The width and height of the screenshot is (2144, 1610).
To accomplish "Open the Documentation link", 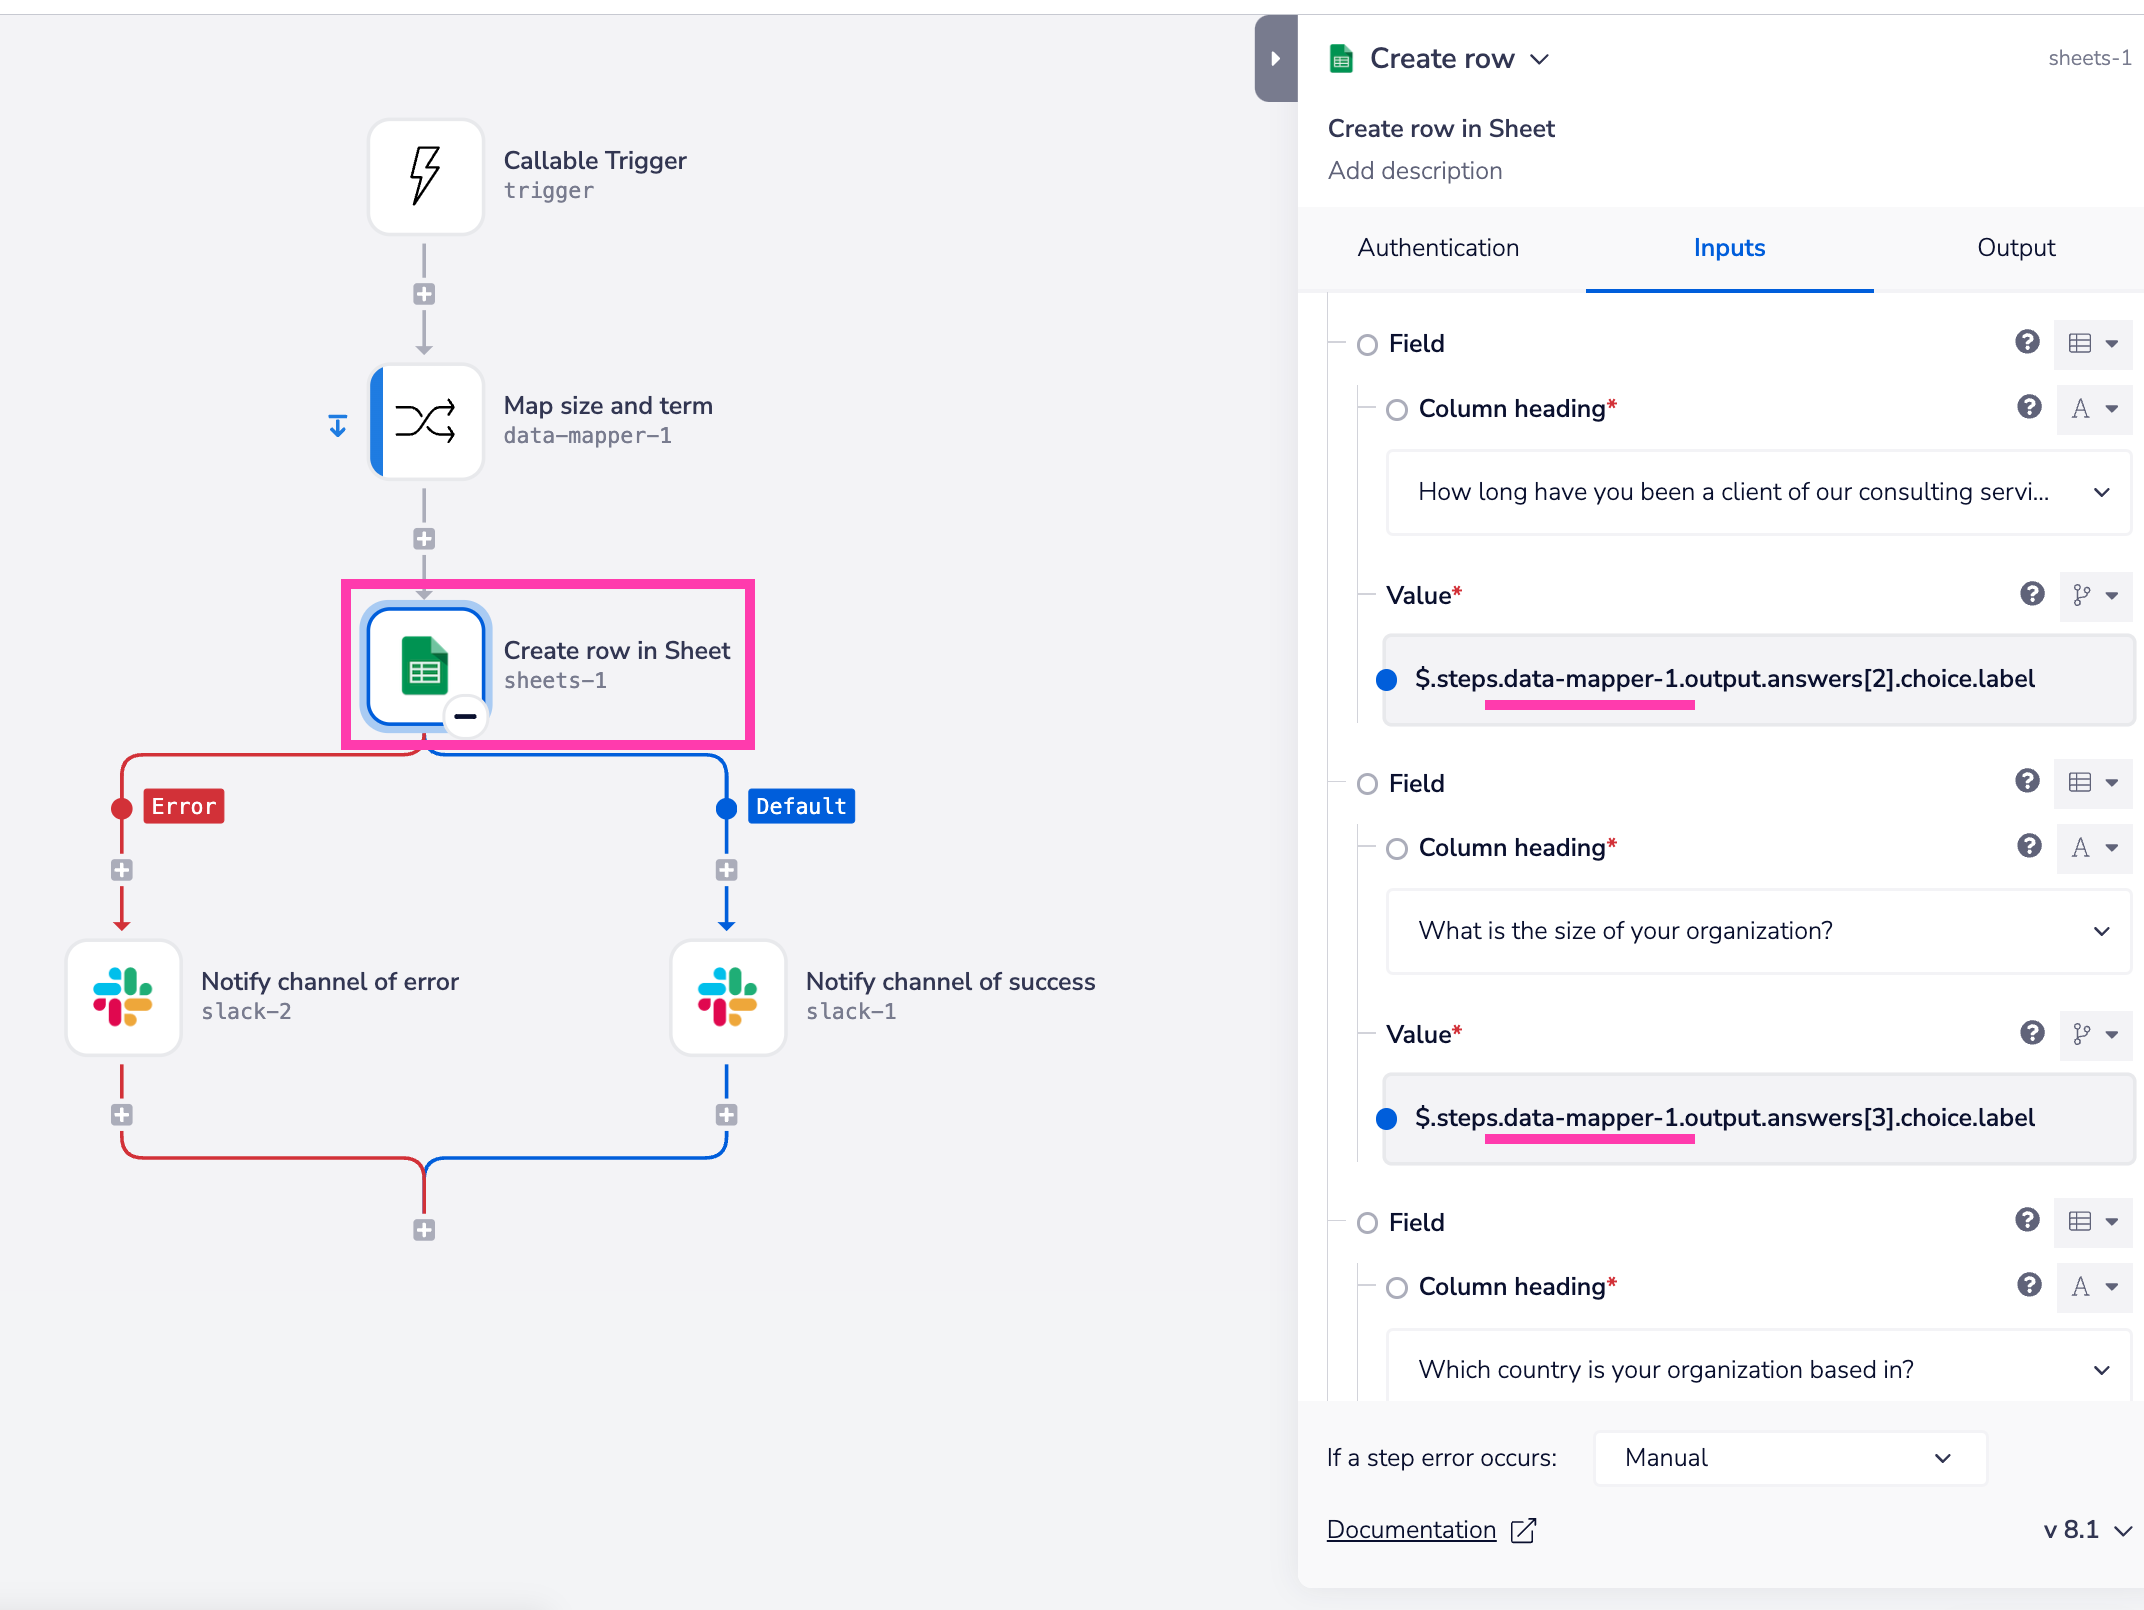I will [x=1411, y=1530].
